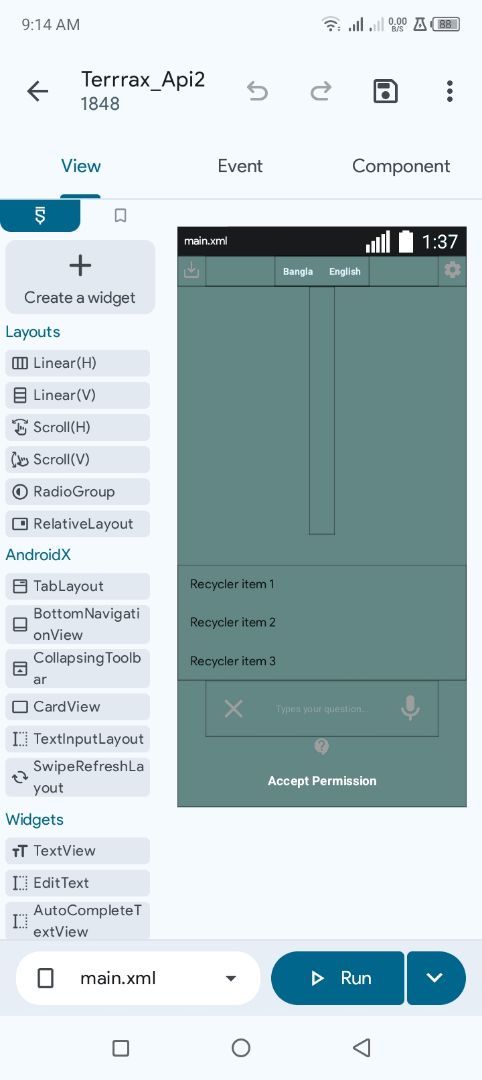Click the undo icon

(x=257, y=91)
